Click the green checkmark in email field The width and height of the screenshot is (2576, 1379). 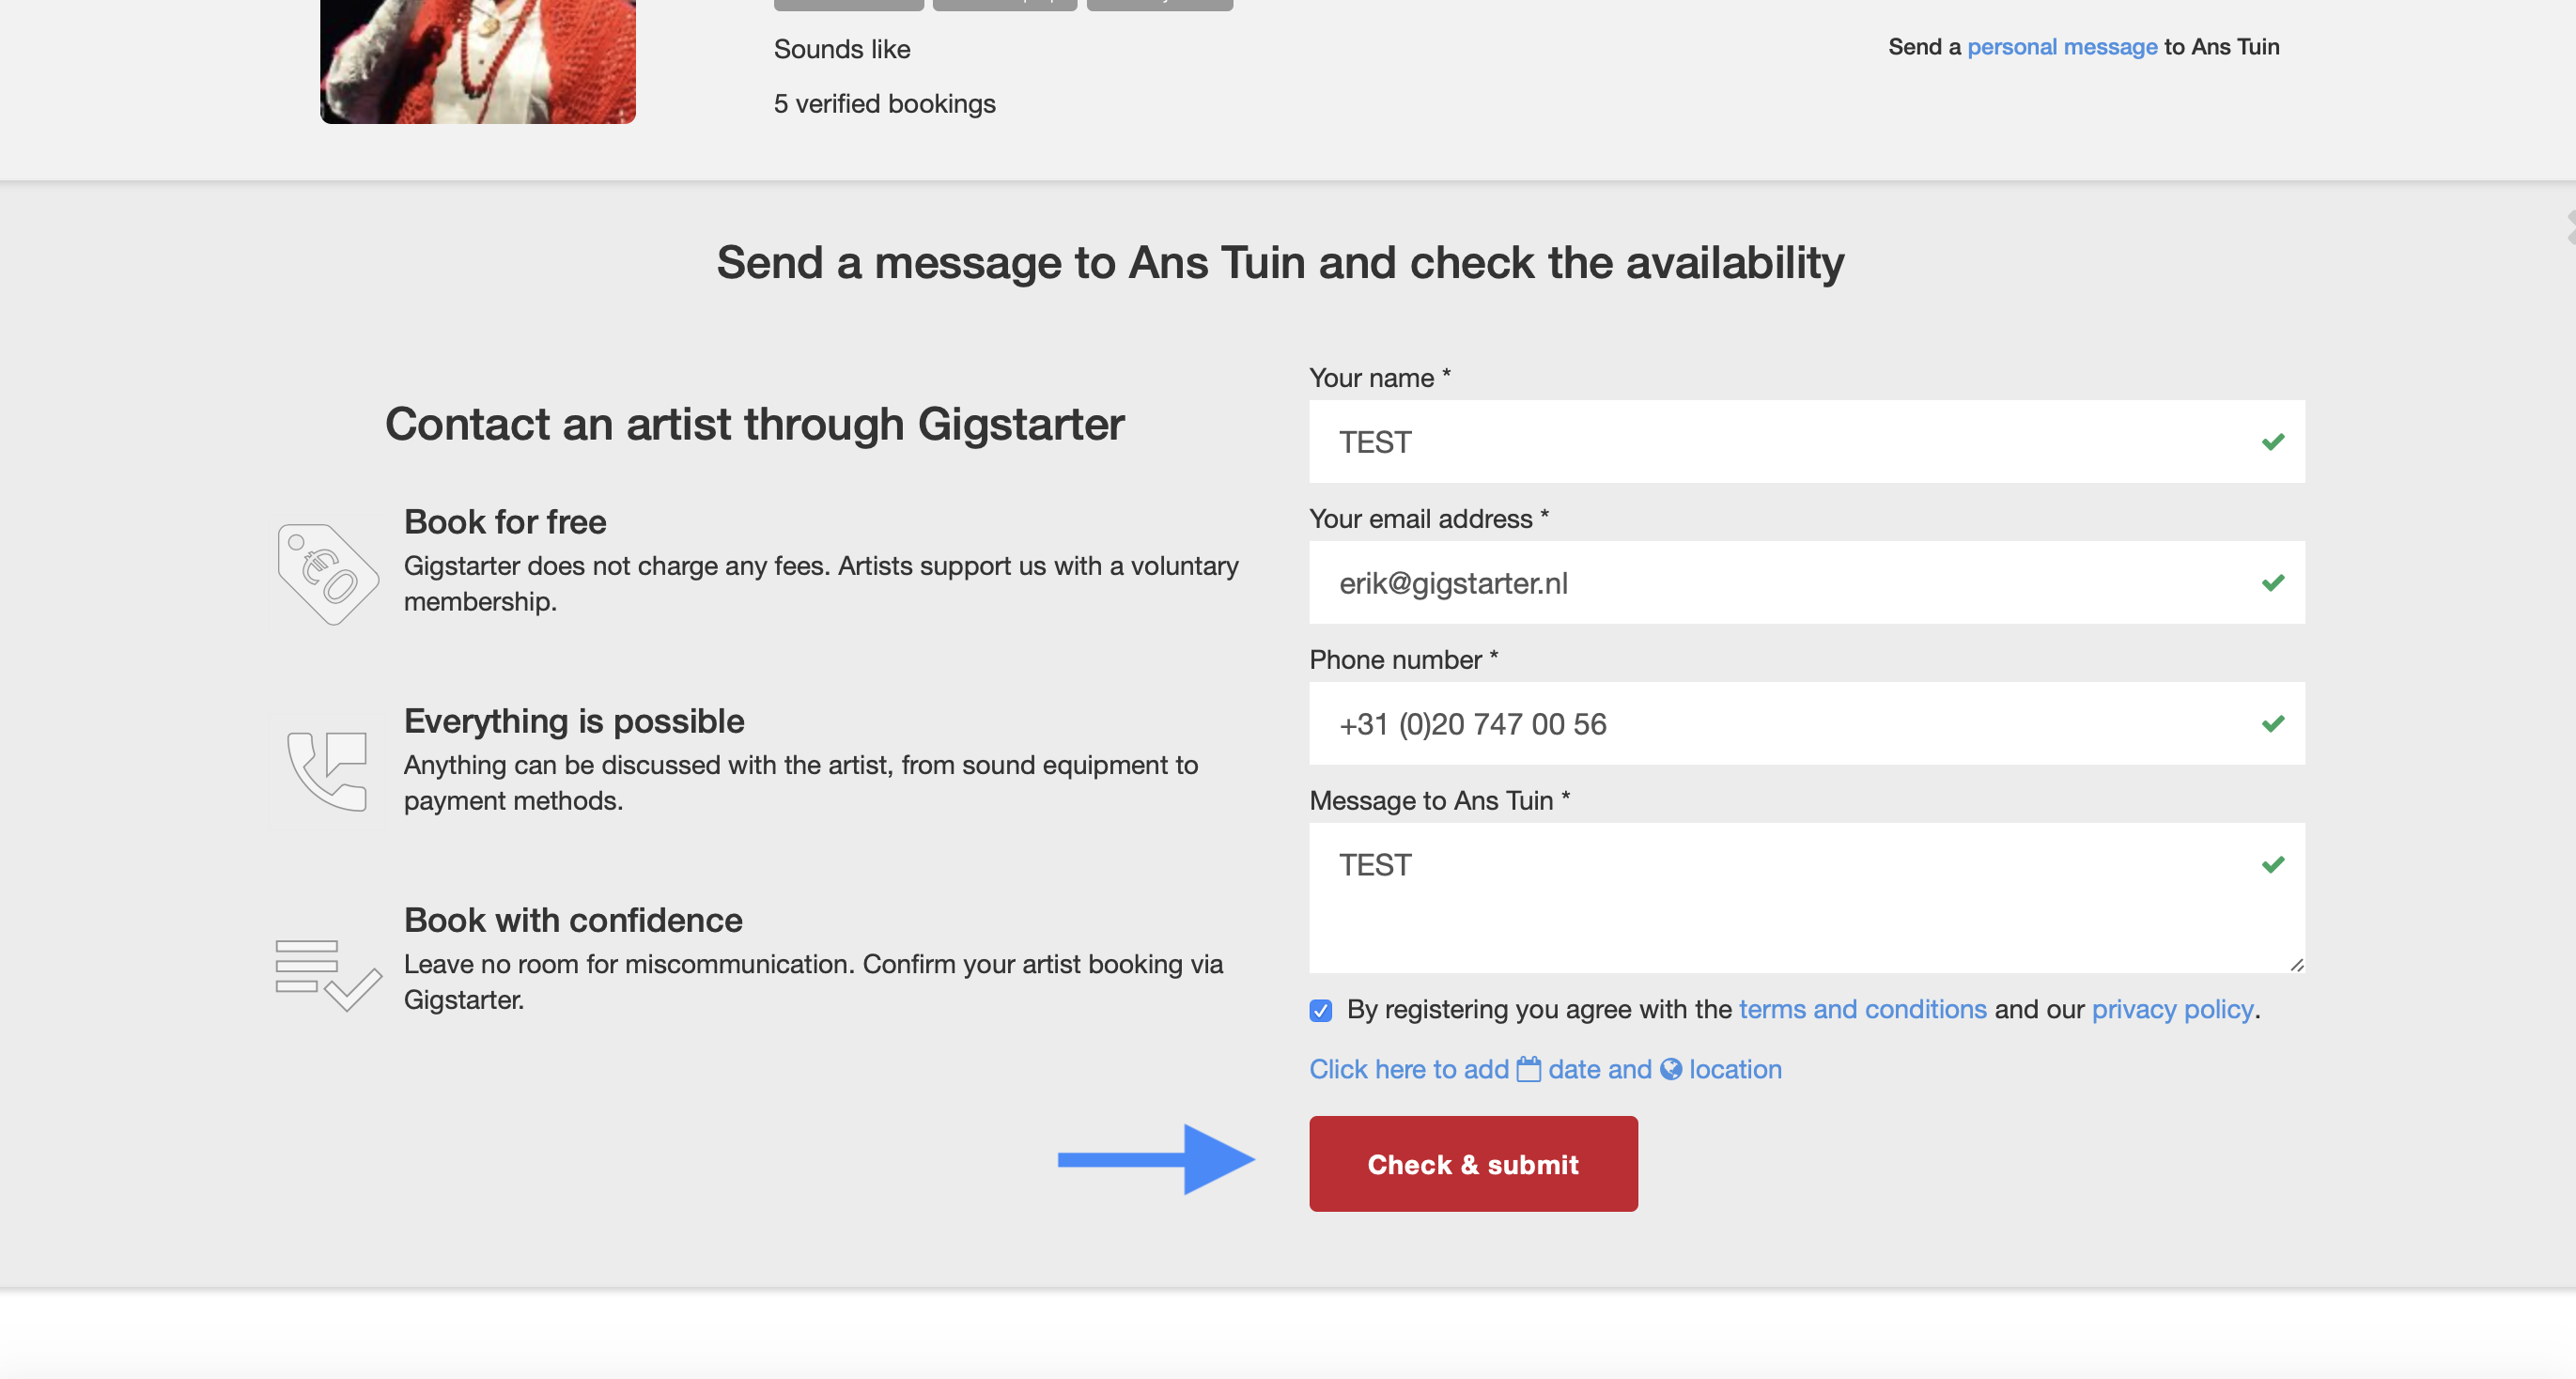(x=2272, y=582)
